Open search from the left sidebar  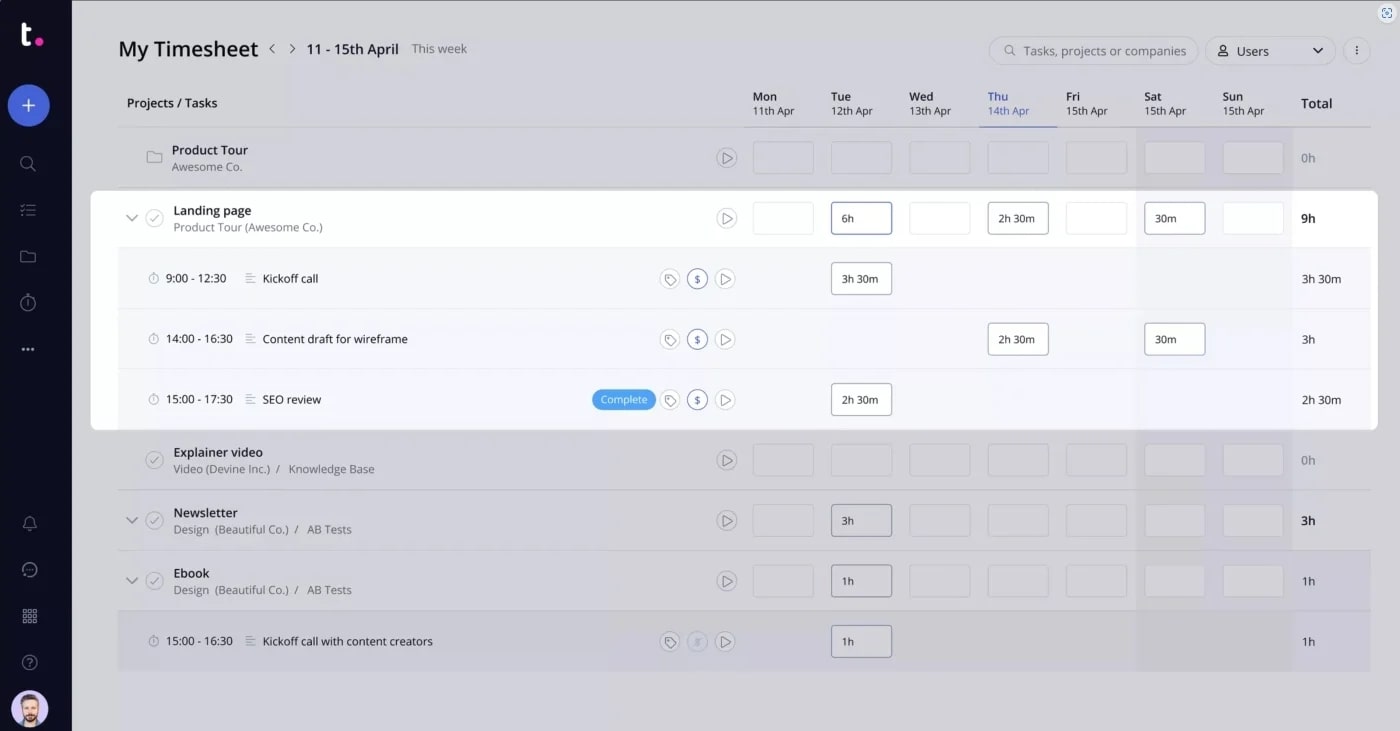[28, 164]
